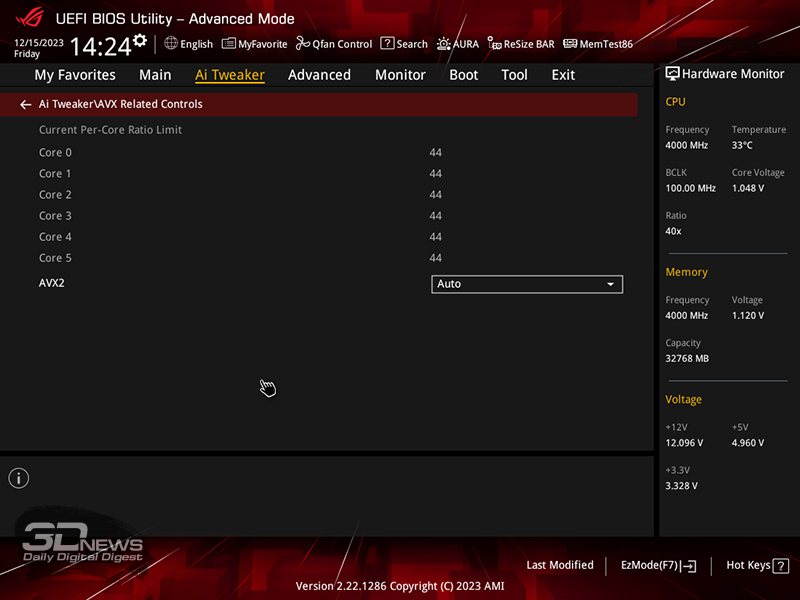This screenshot has height=600, width=800.
Task: Click the ROG logo icon
Action: coord(30,17)
